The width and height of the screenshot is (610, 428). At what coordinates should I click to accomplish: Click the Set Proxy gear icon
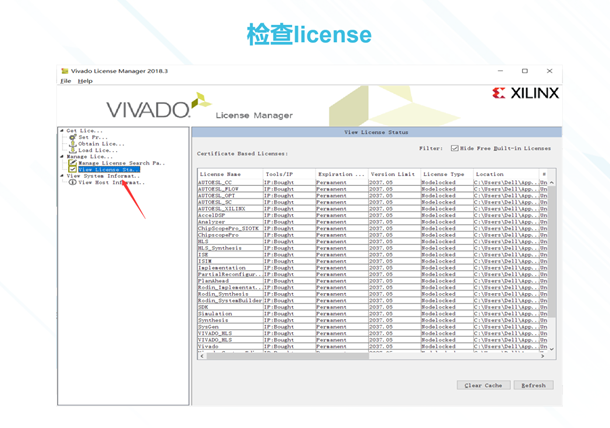[x=73, y=137]
